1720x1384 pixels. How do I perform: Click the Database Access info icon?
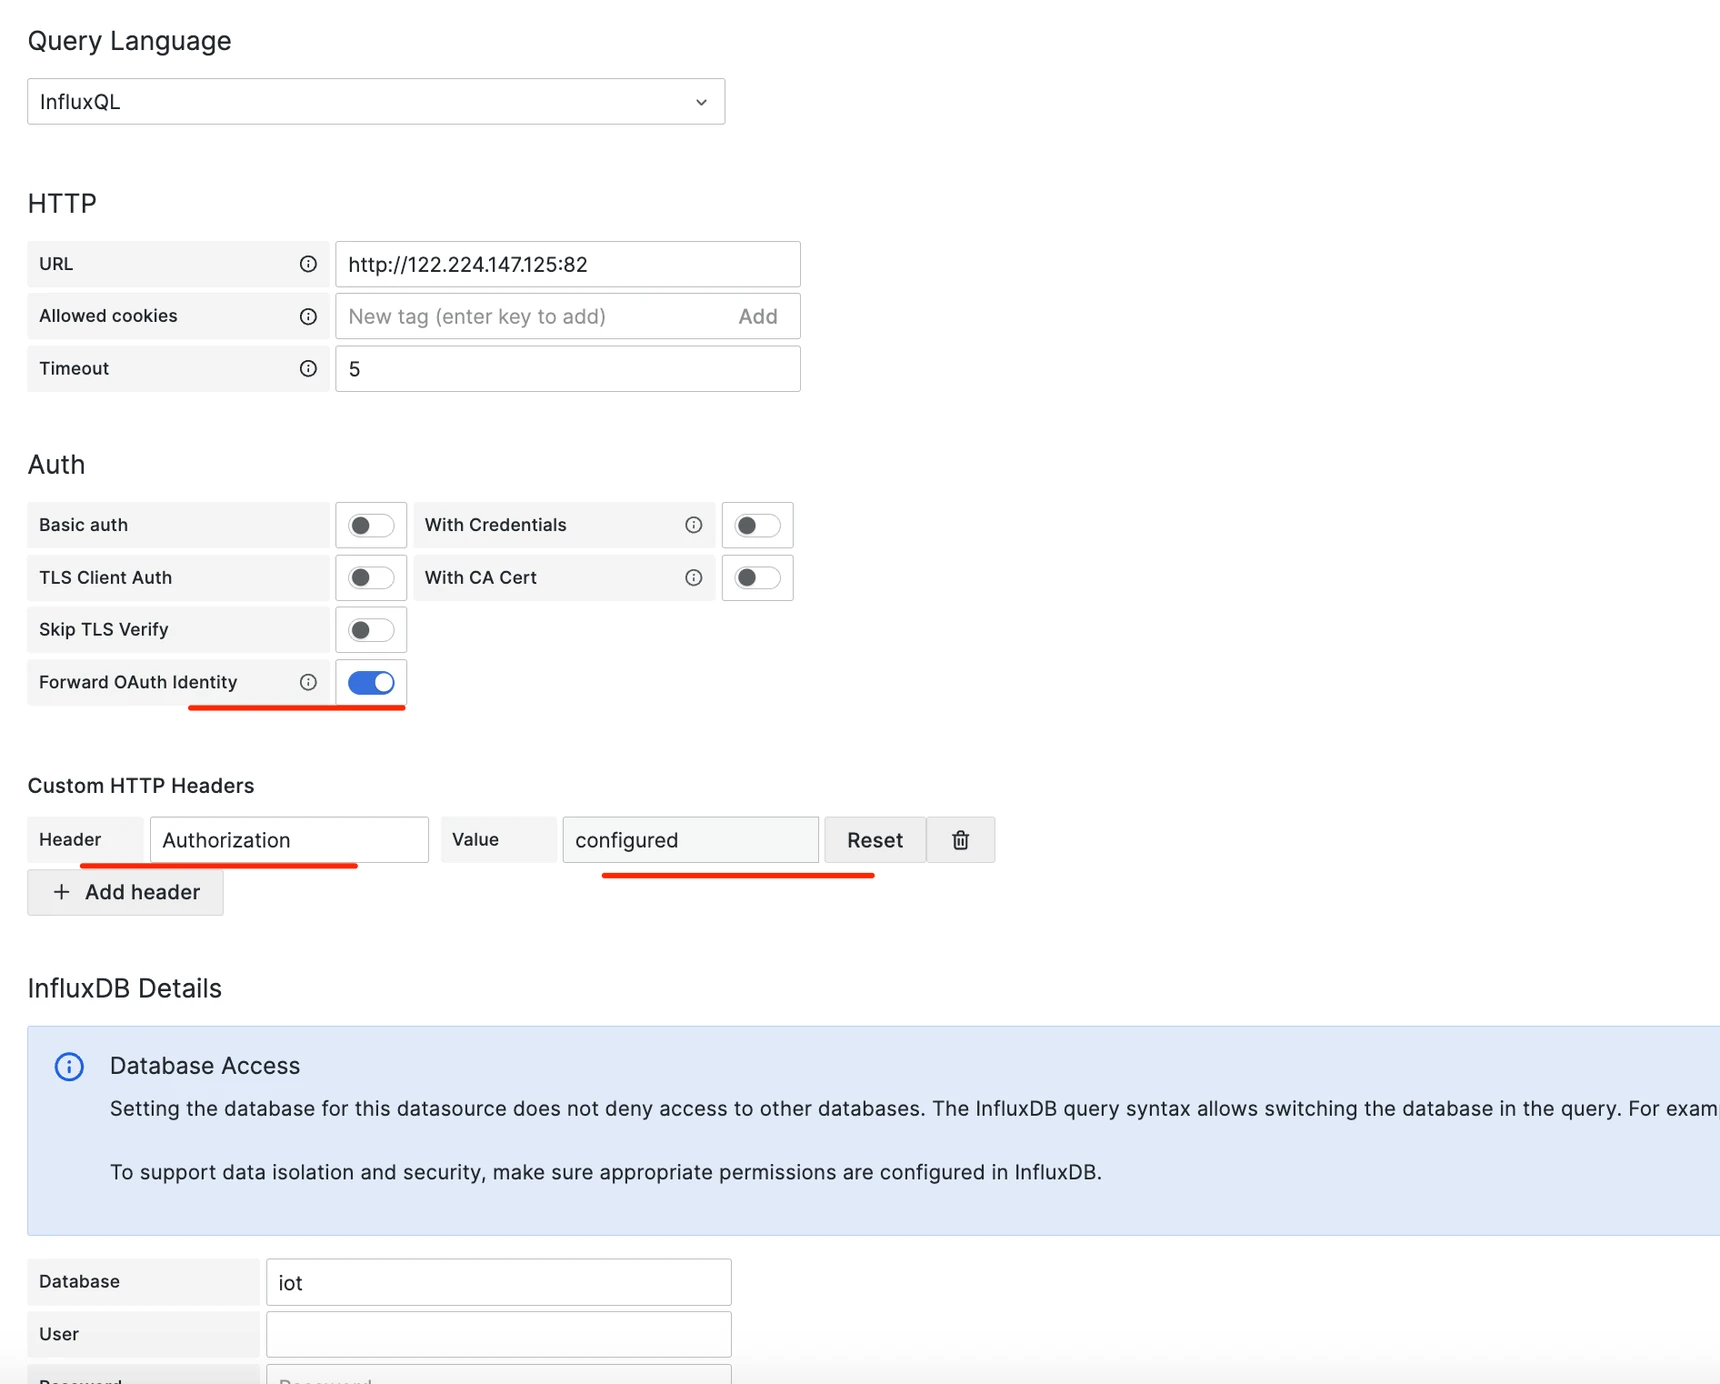point(69,1066)
